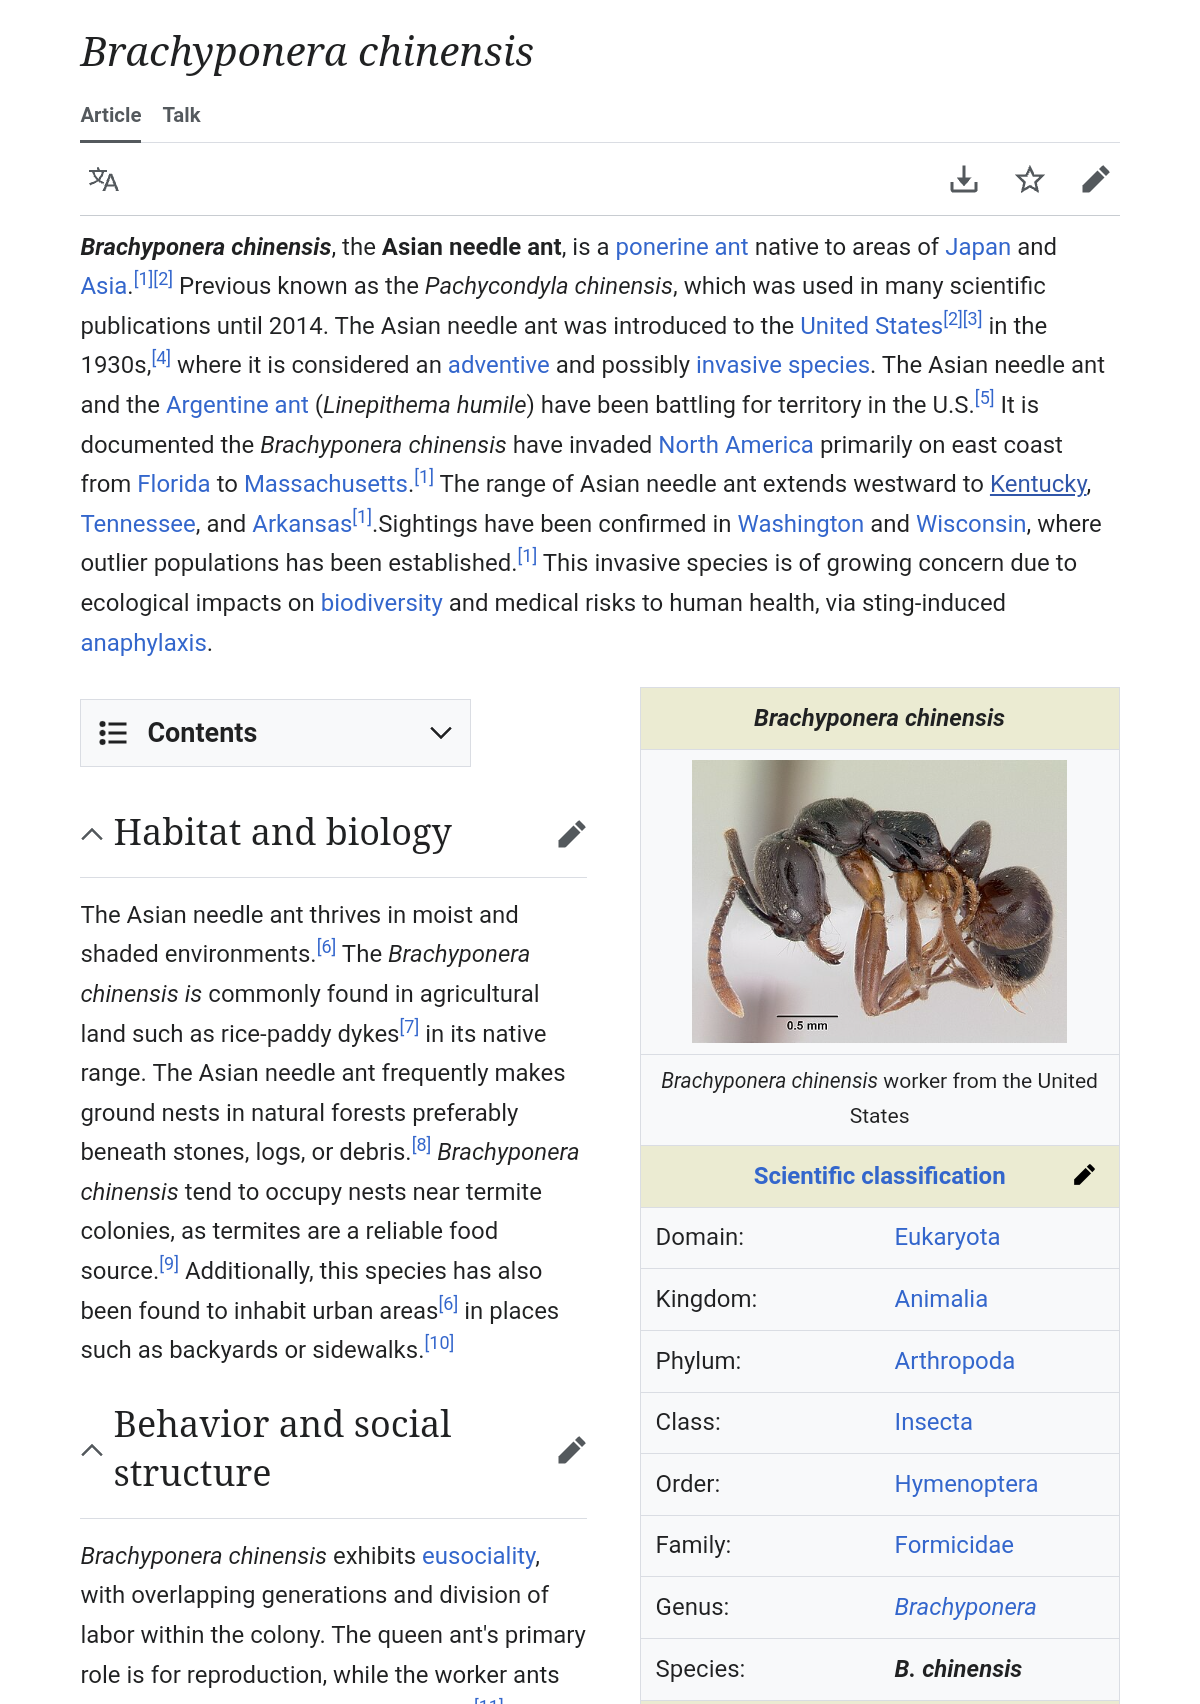
Task: Follow the North America link
Action: (736, 445)
